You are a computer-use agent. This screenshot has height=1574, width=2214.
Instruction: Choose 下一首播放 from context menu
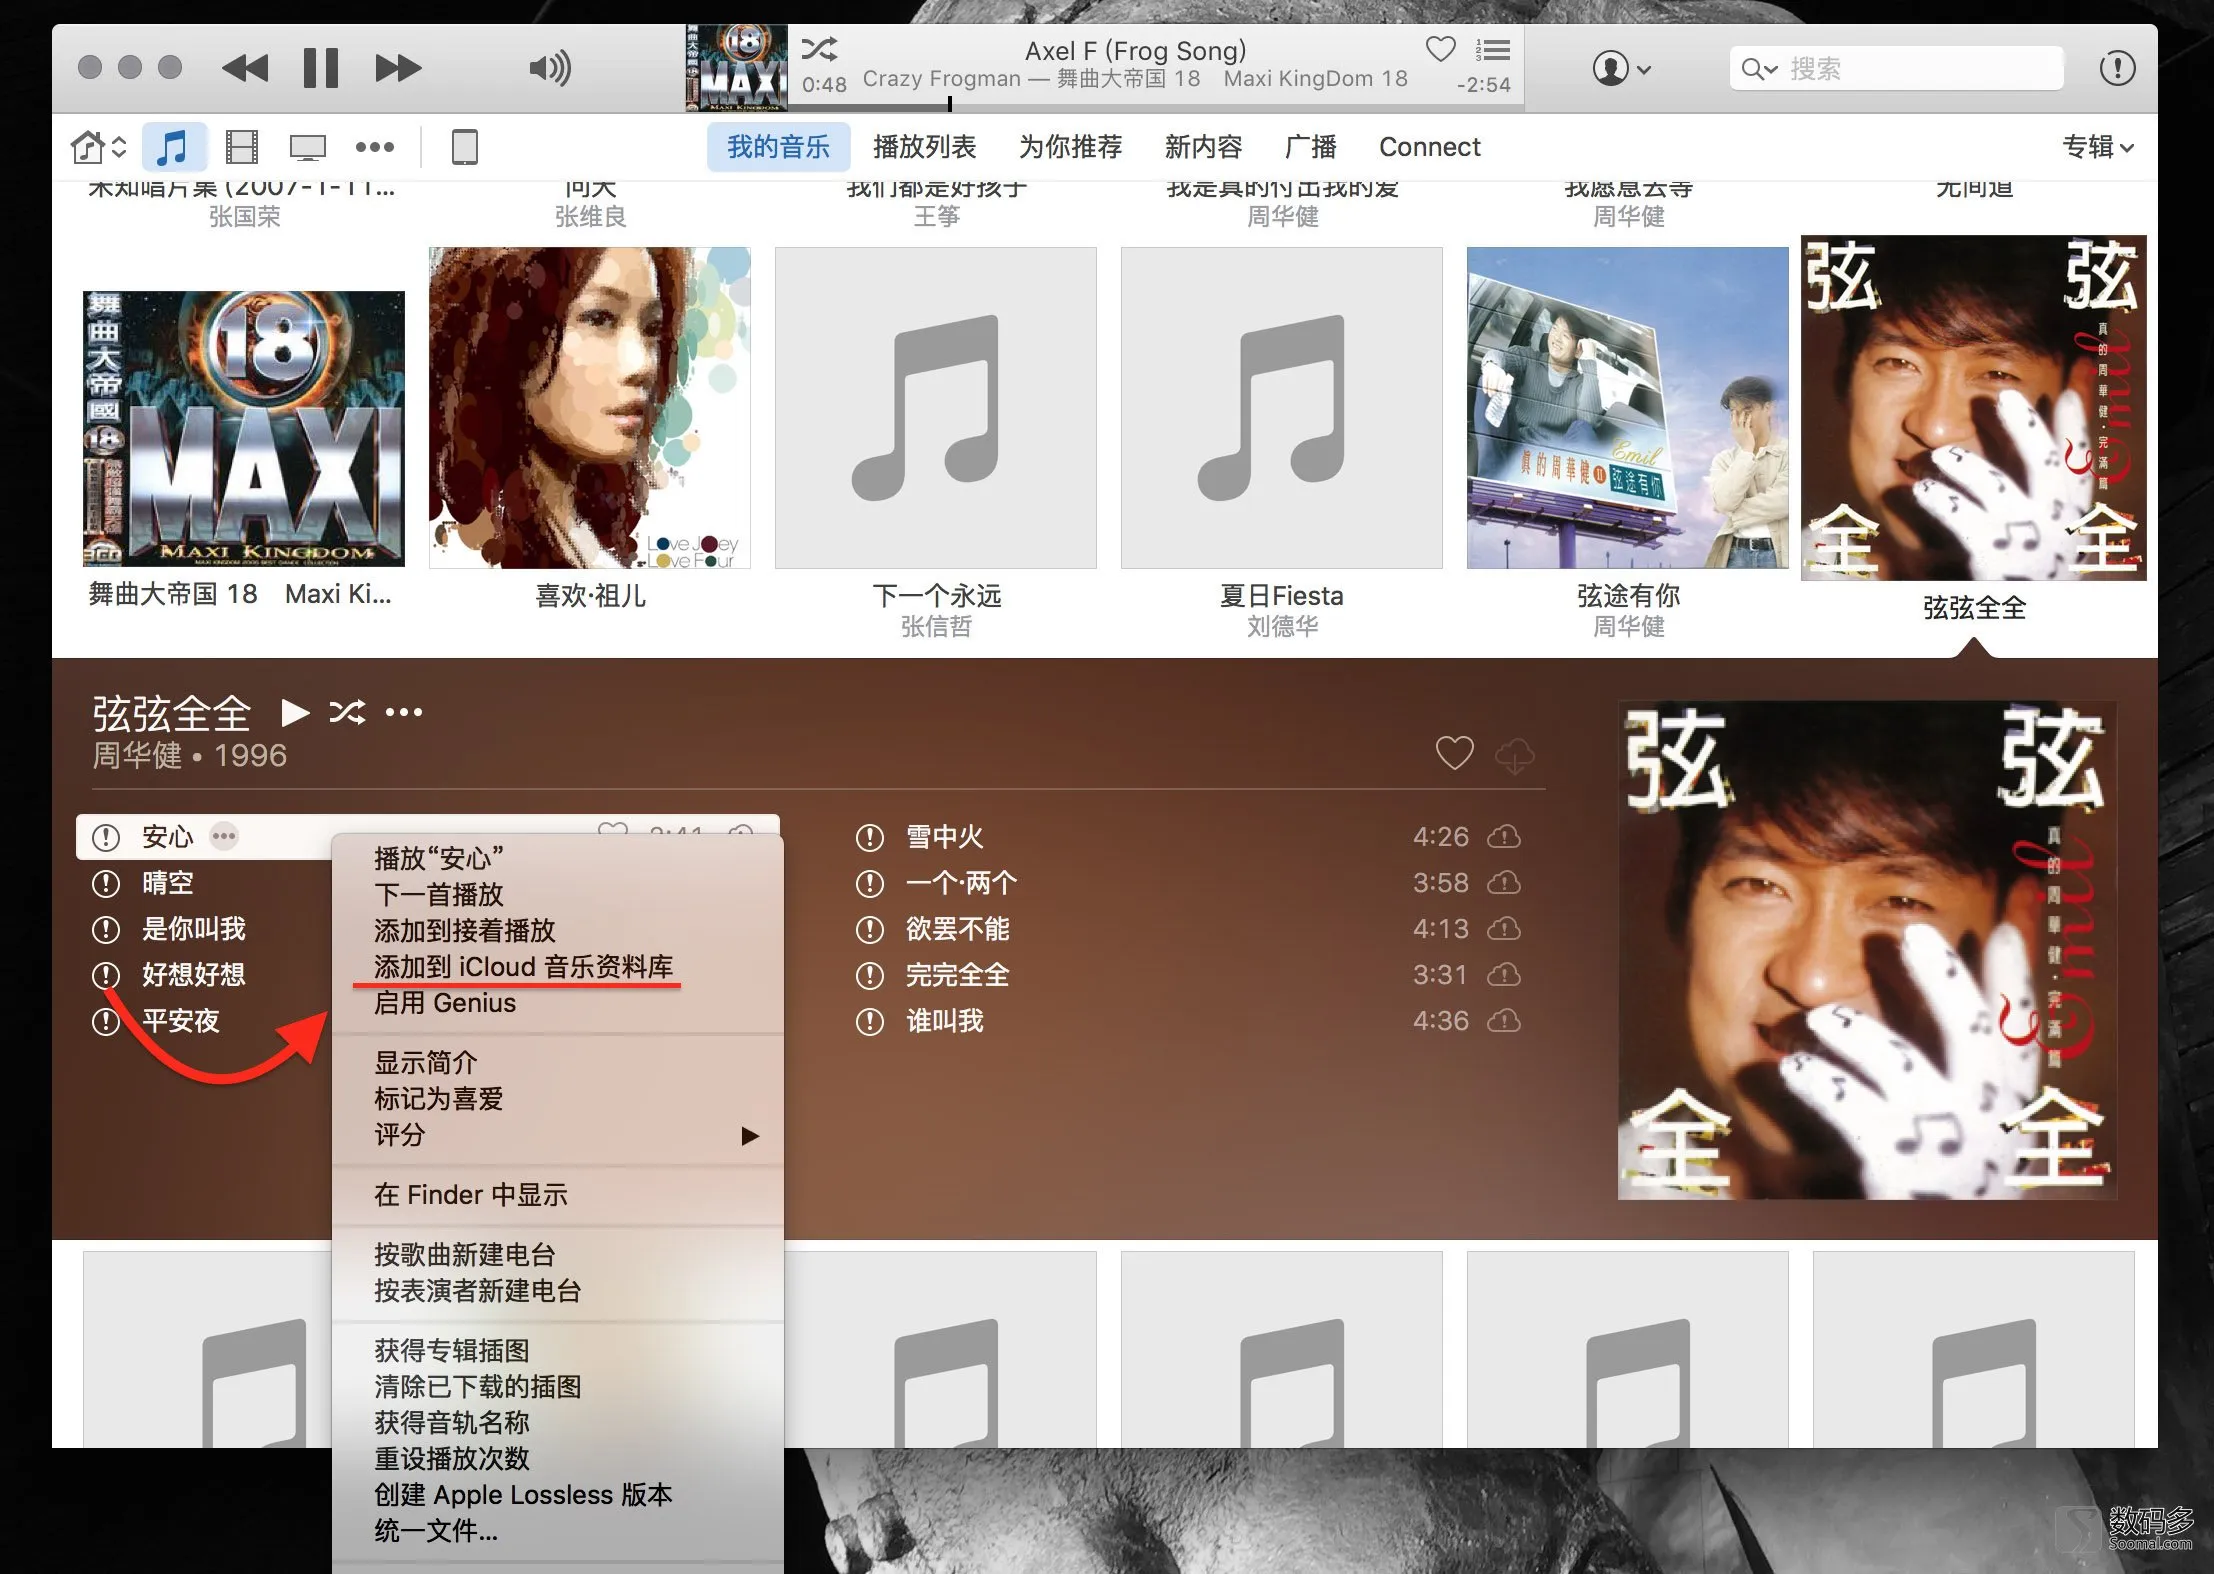point(558,894)
